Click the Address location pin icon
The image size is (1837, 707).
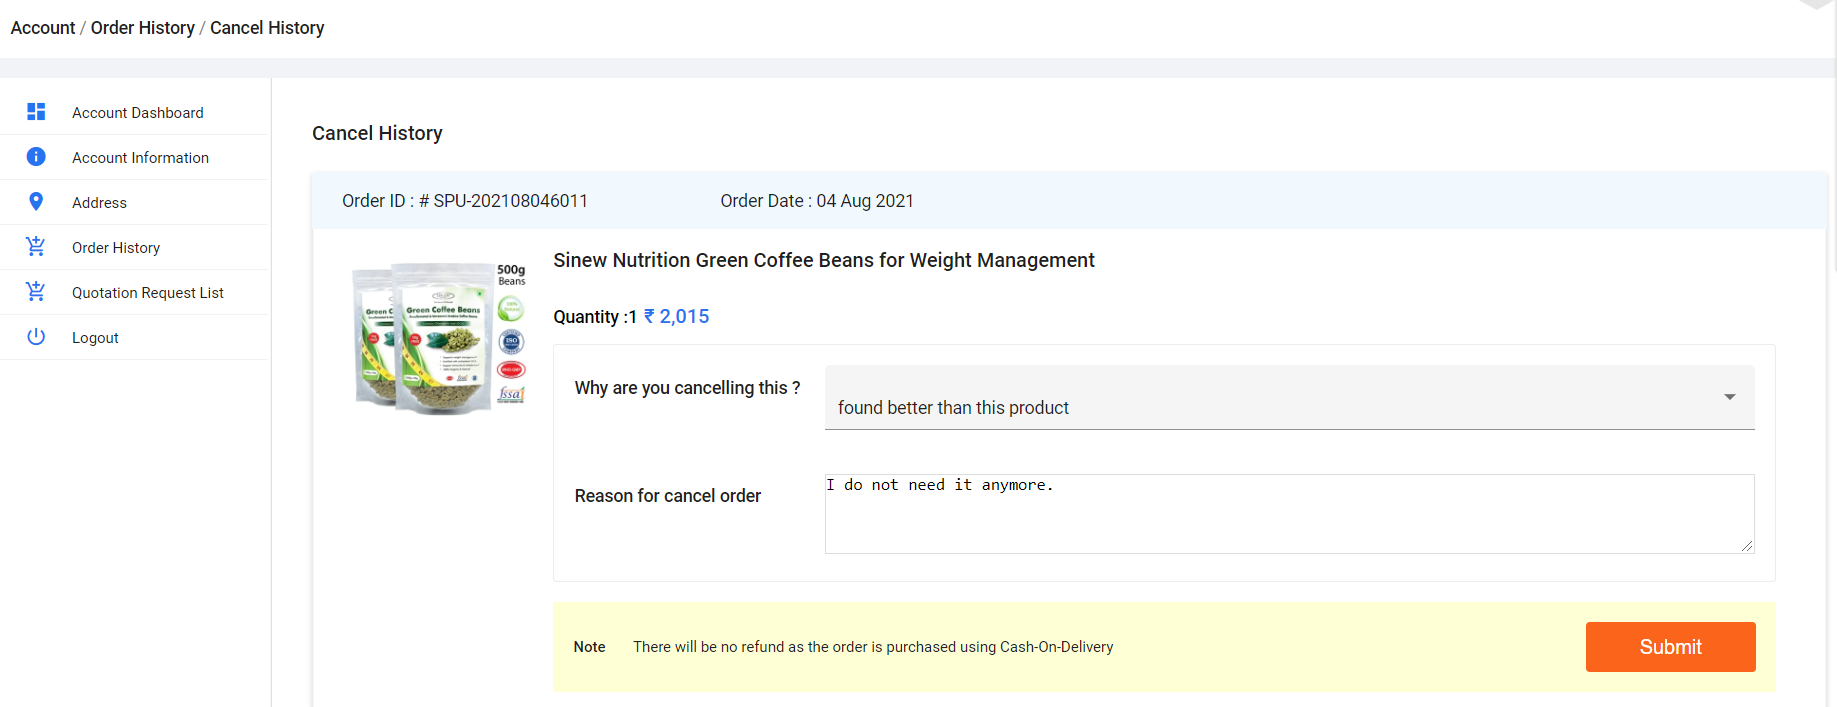tap(36, 202)
